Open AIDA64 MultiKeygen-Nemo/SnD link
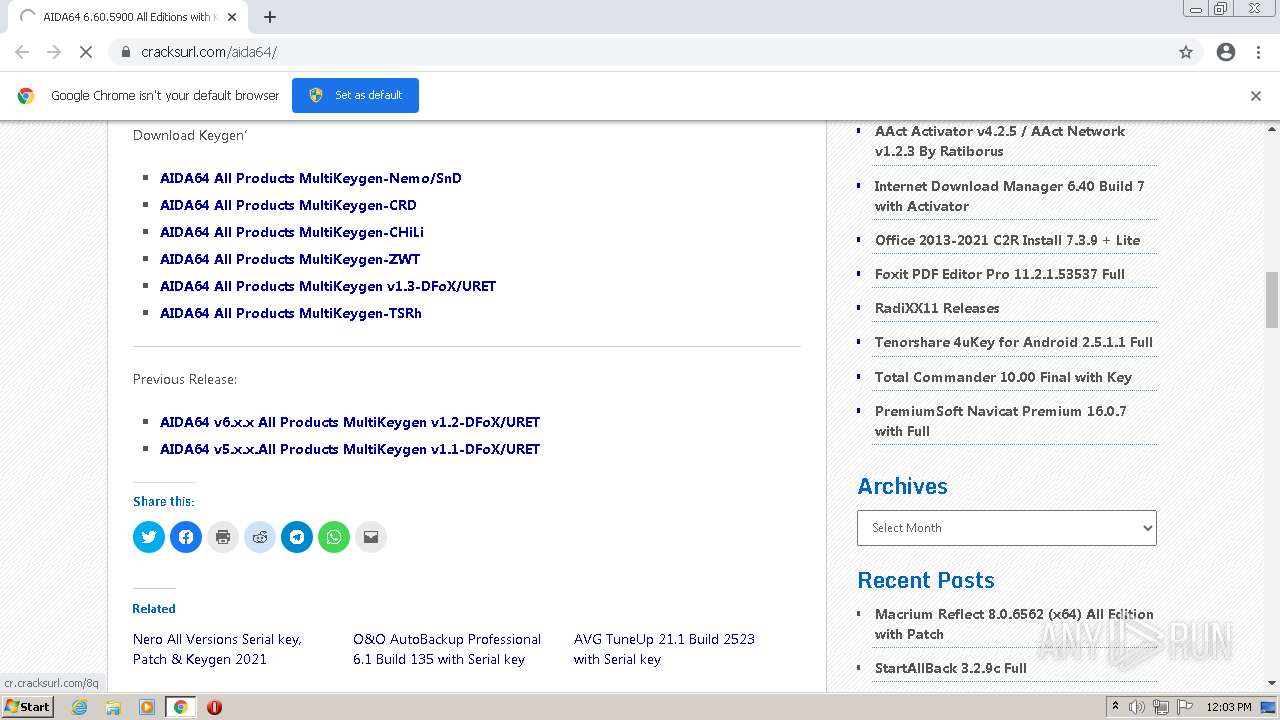 [311, 178]
